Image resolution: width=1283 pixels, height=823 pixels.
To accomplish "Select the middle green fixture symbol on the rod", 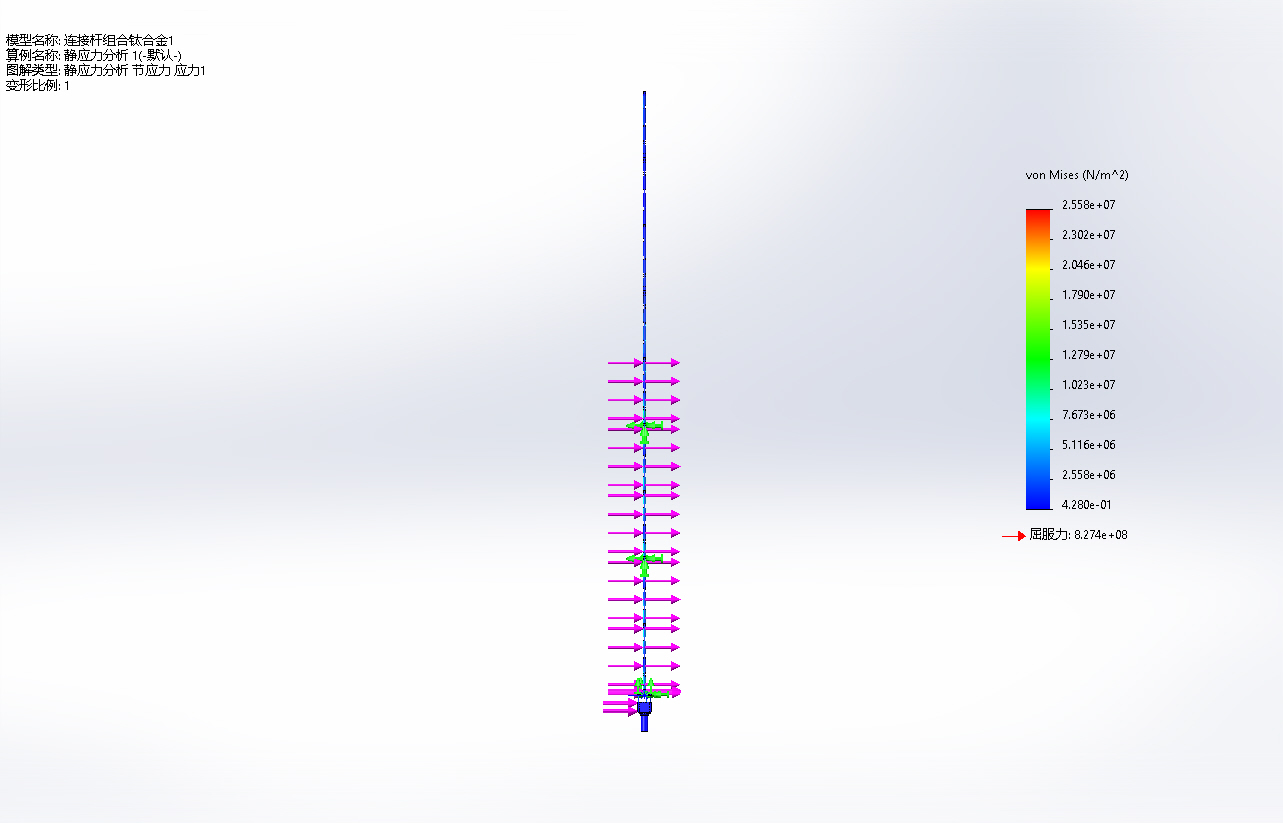I will point(645,564).
